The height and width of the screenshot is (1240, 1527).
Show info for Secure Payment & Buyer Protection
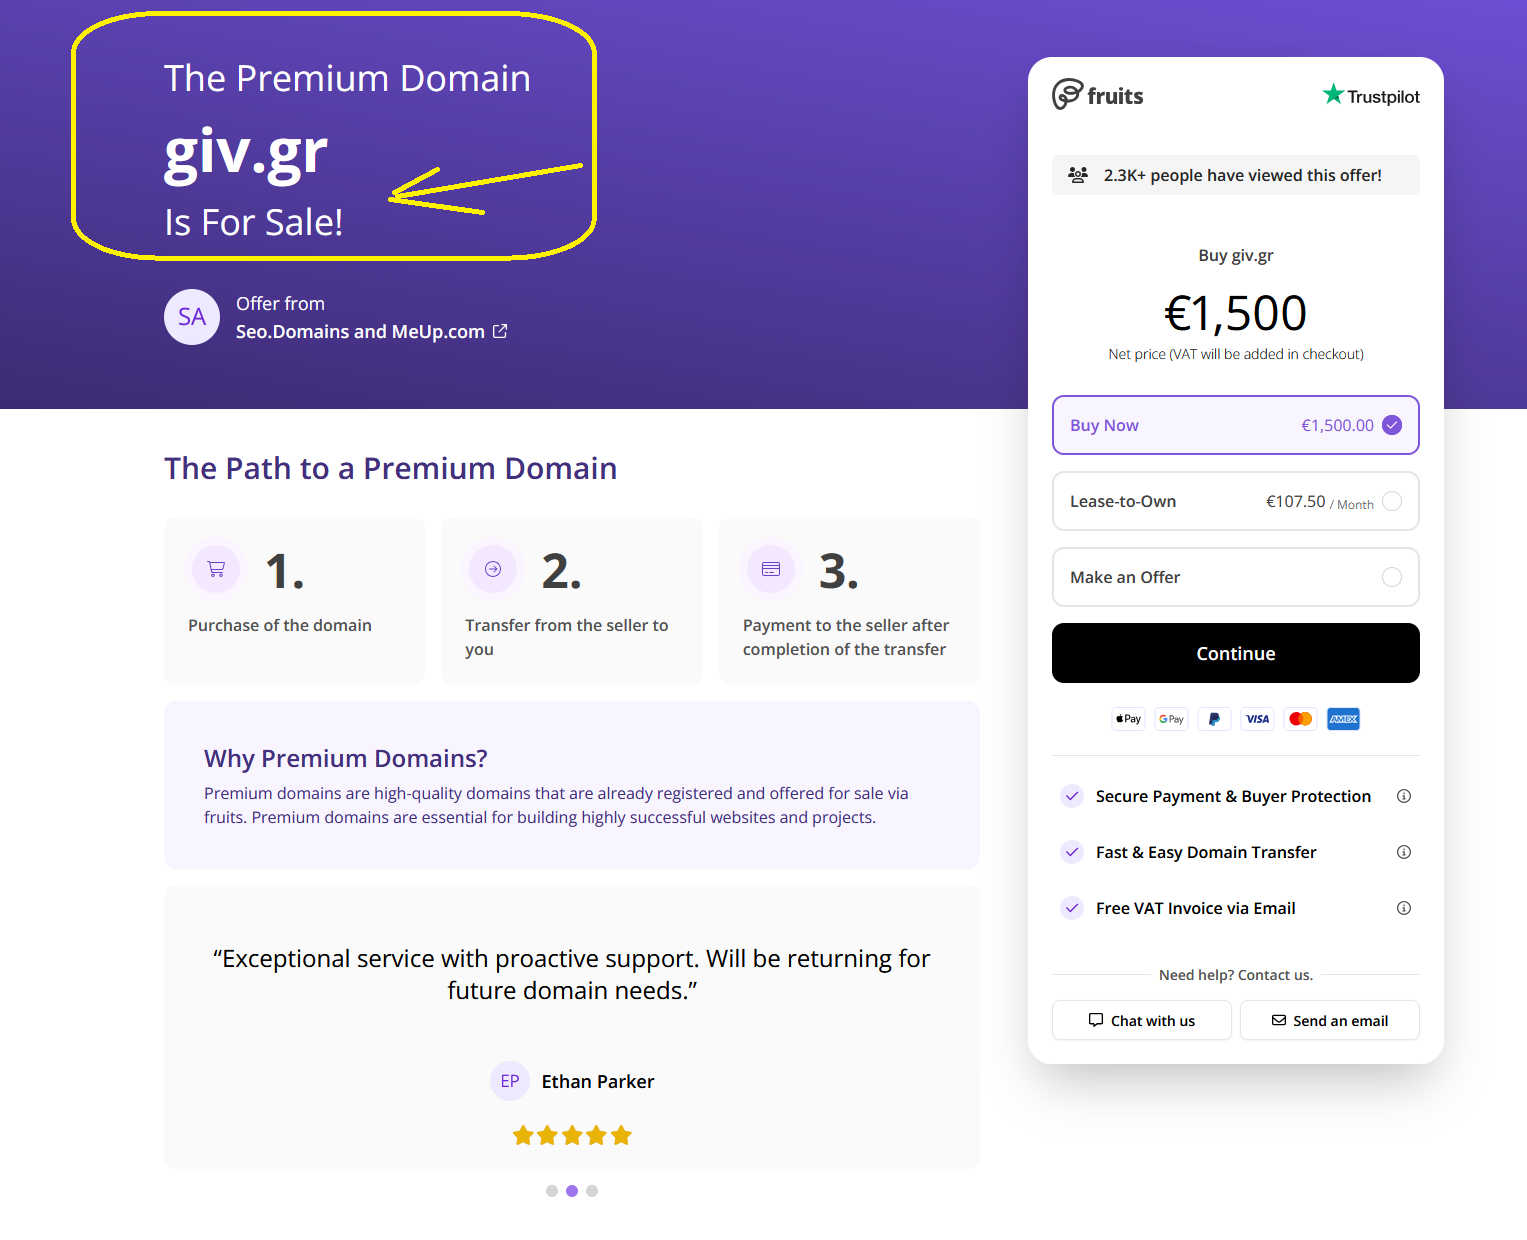pyautogui.click(x=1404, y=796)
